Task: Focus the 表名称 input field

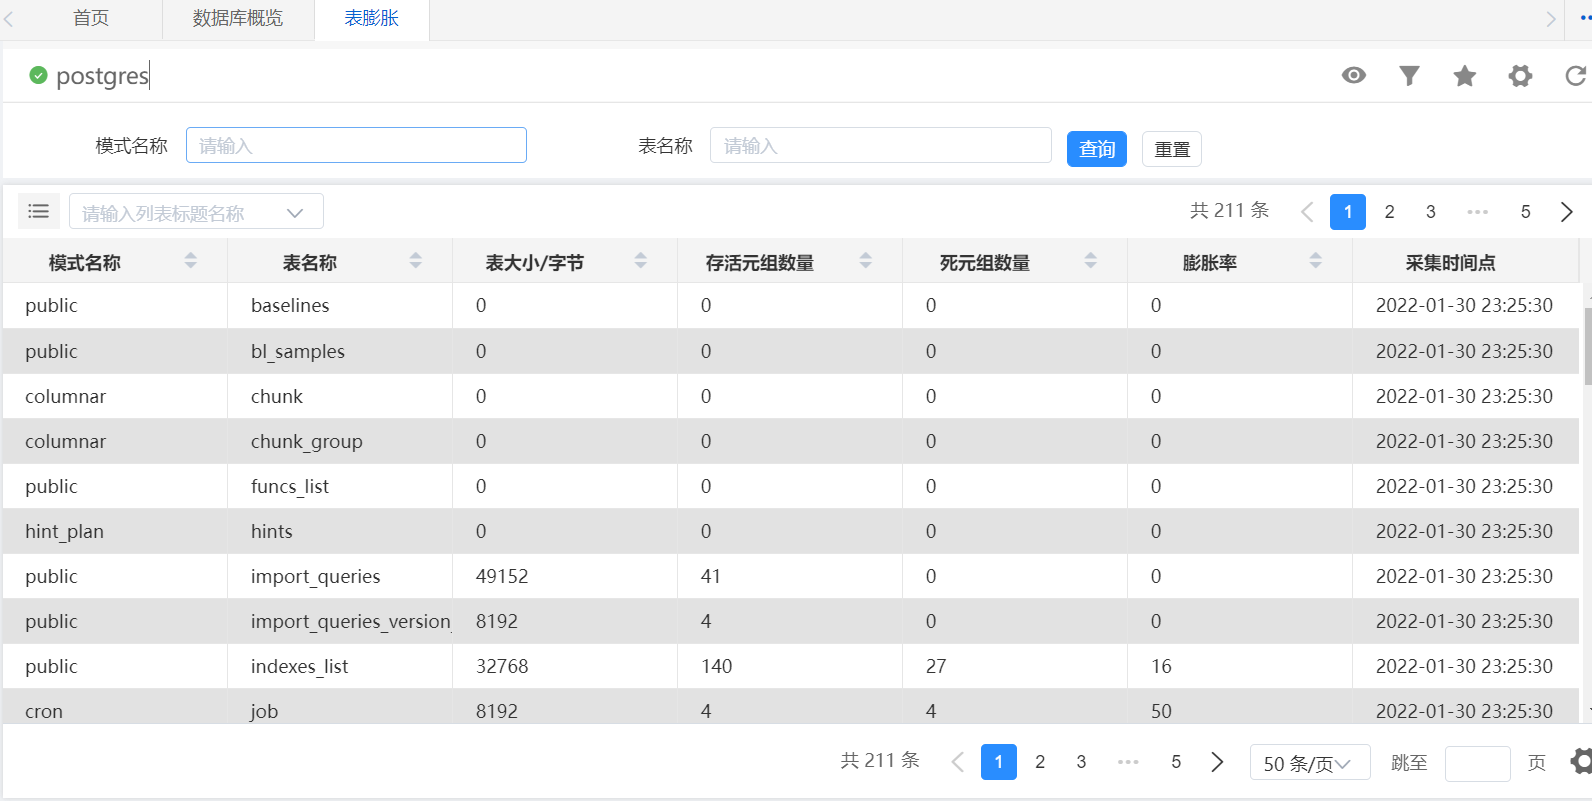Action: coord(881,145)
